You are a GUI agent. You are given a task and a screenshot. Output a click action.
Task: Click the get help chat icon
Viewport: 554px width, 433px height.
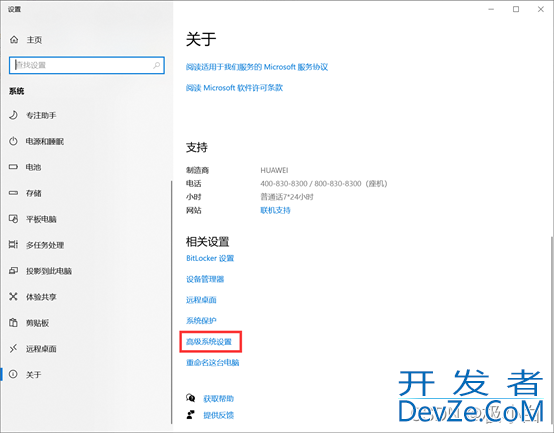pyautogui.click(x=190, y=398)
